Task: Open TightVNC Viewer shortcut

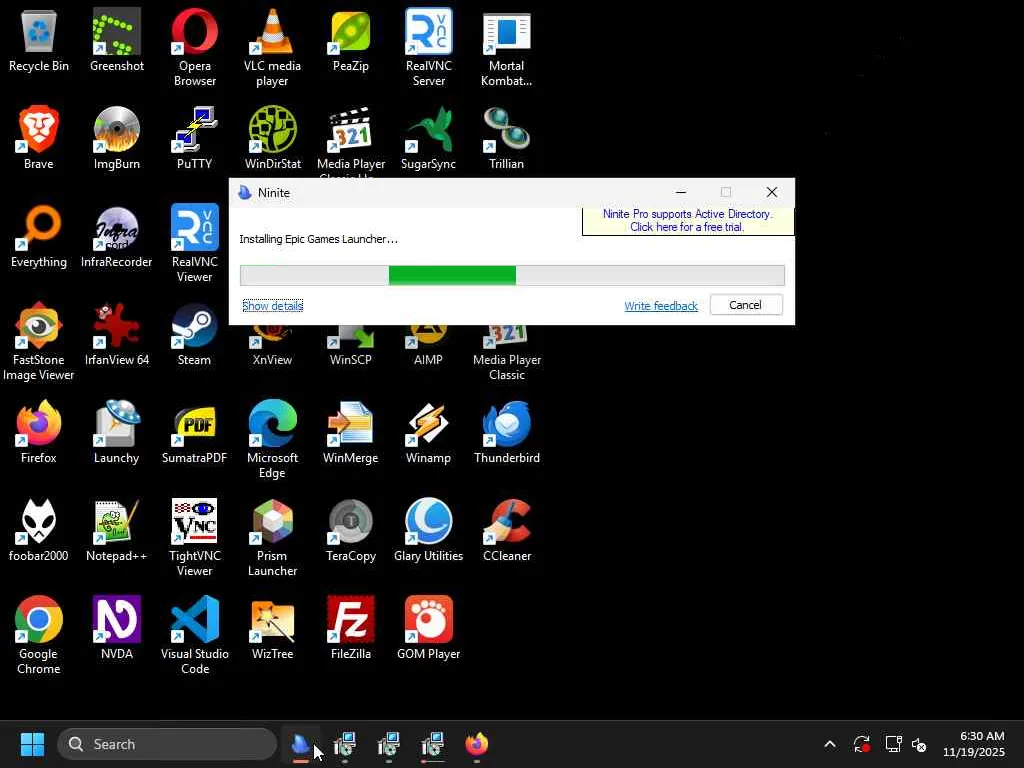Action: point(195,537)
